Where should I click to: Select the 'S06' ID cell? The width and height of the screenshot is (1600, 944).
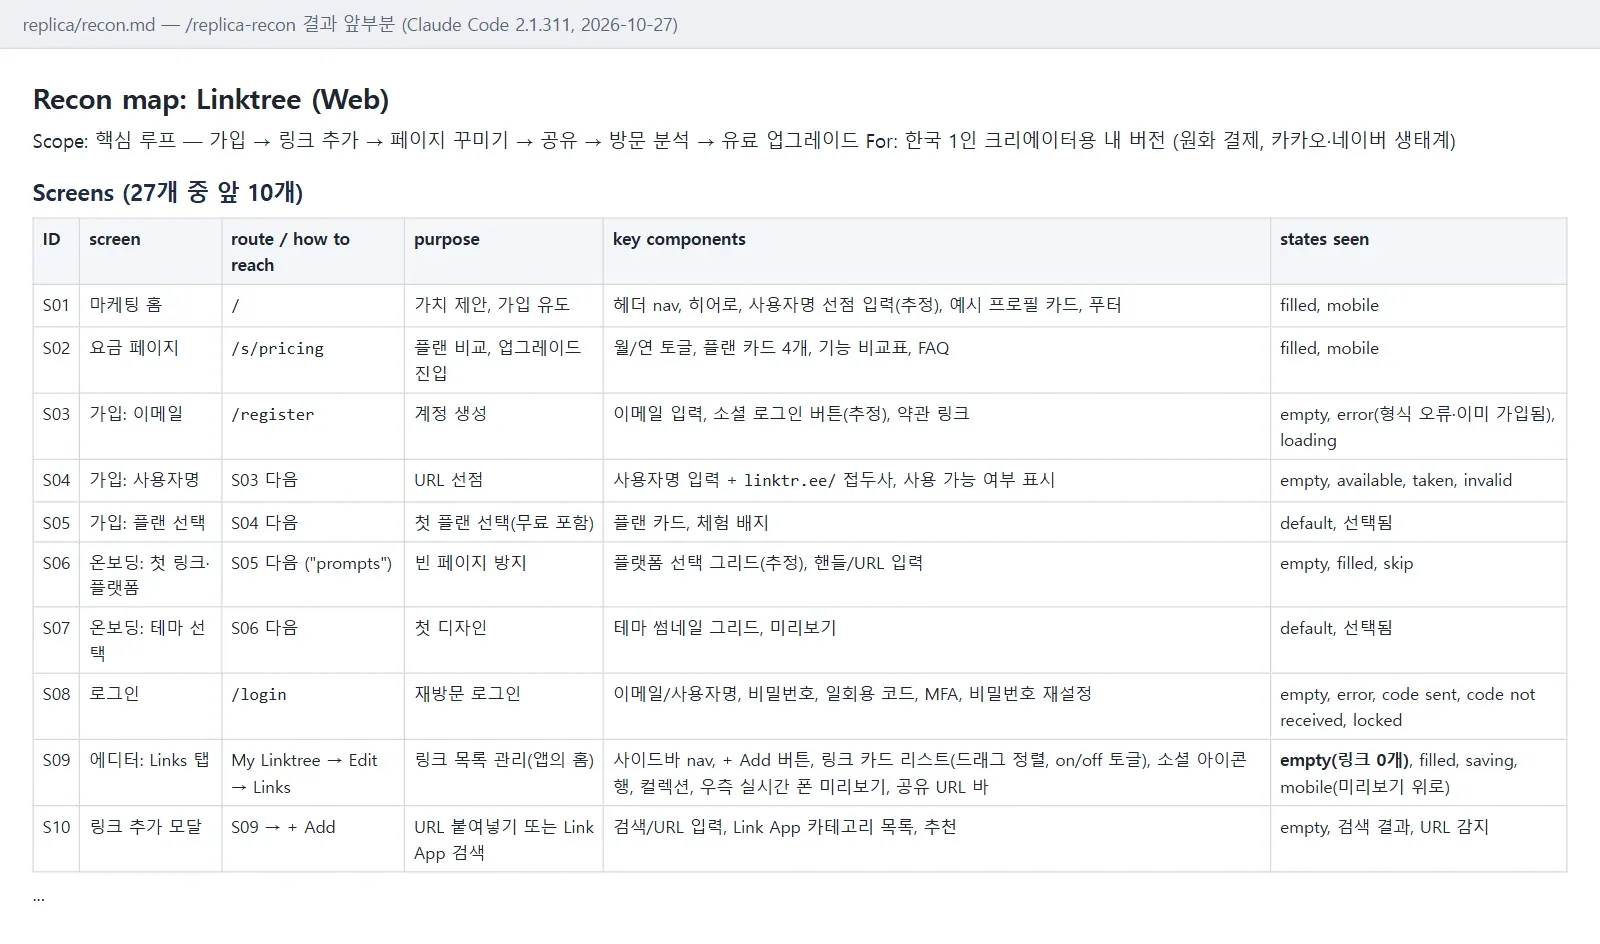(56, 575)
